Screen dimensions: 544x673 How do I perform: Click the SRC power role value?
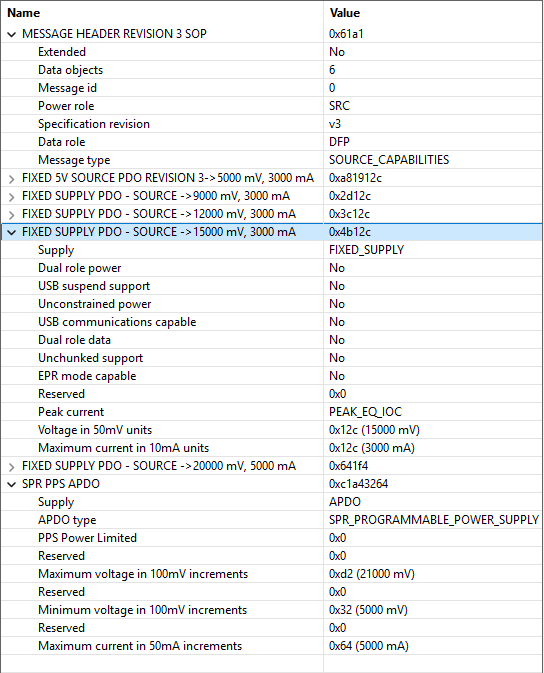pos(340,106)
